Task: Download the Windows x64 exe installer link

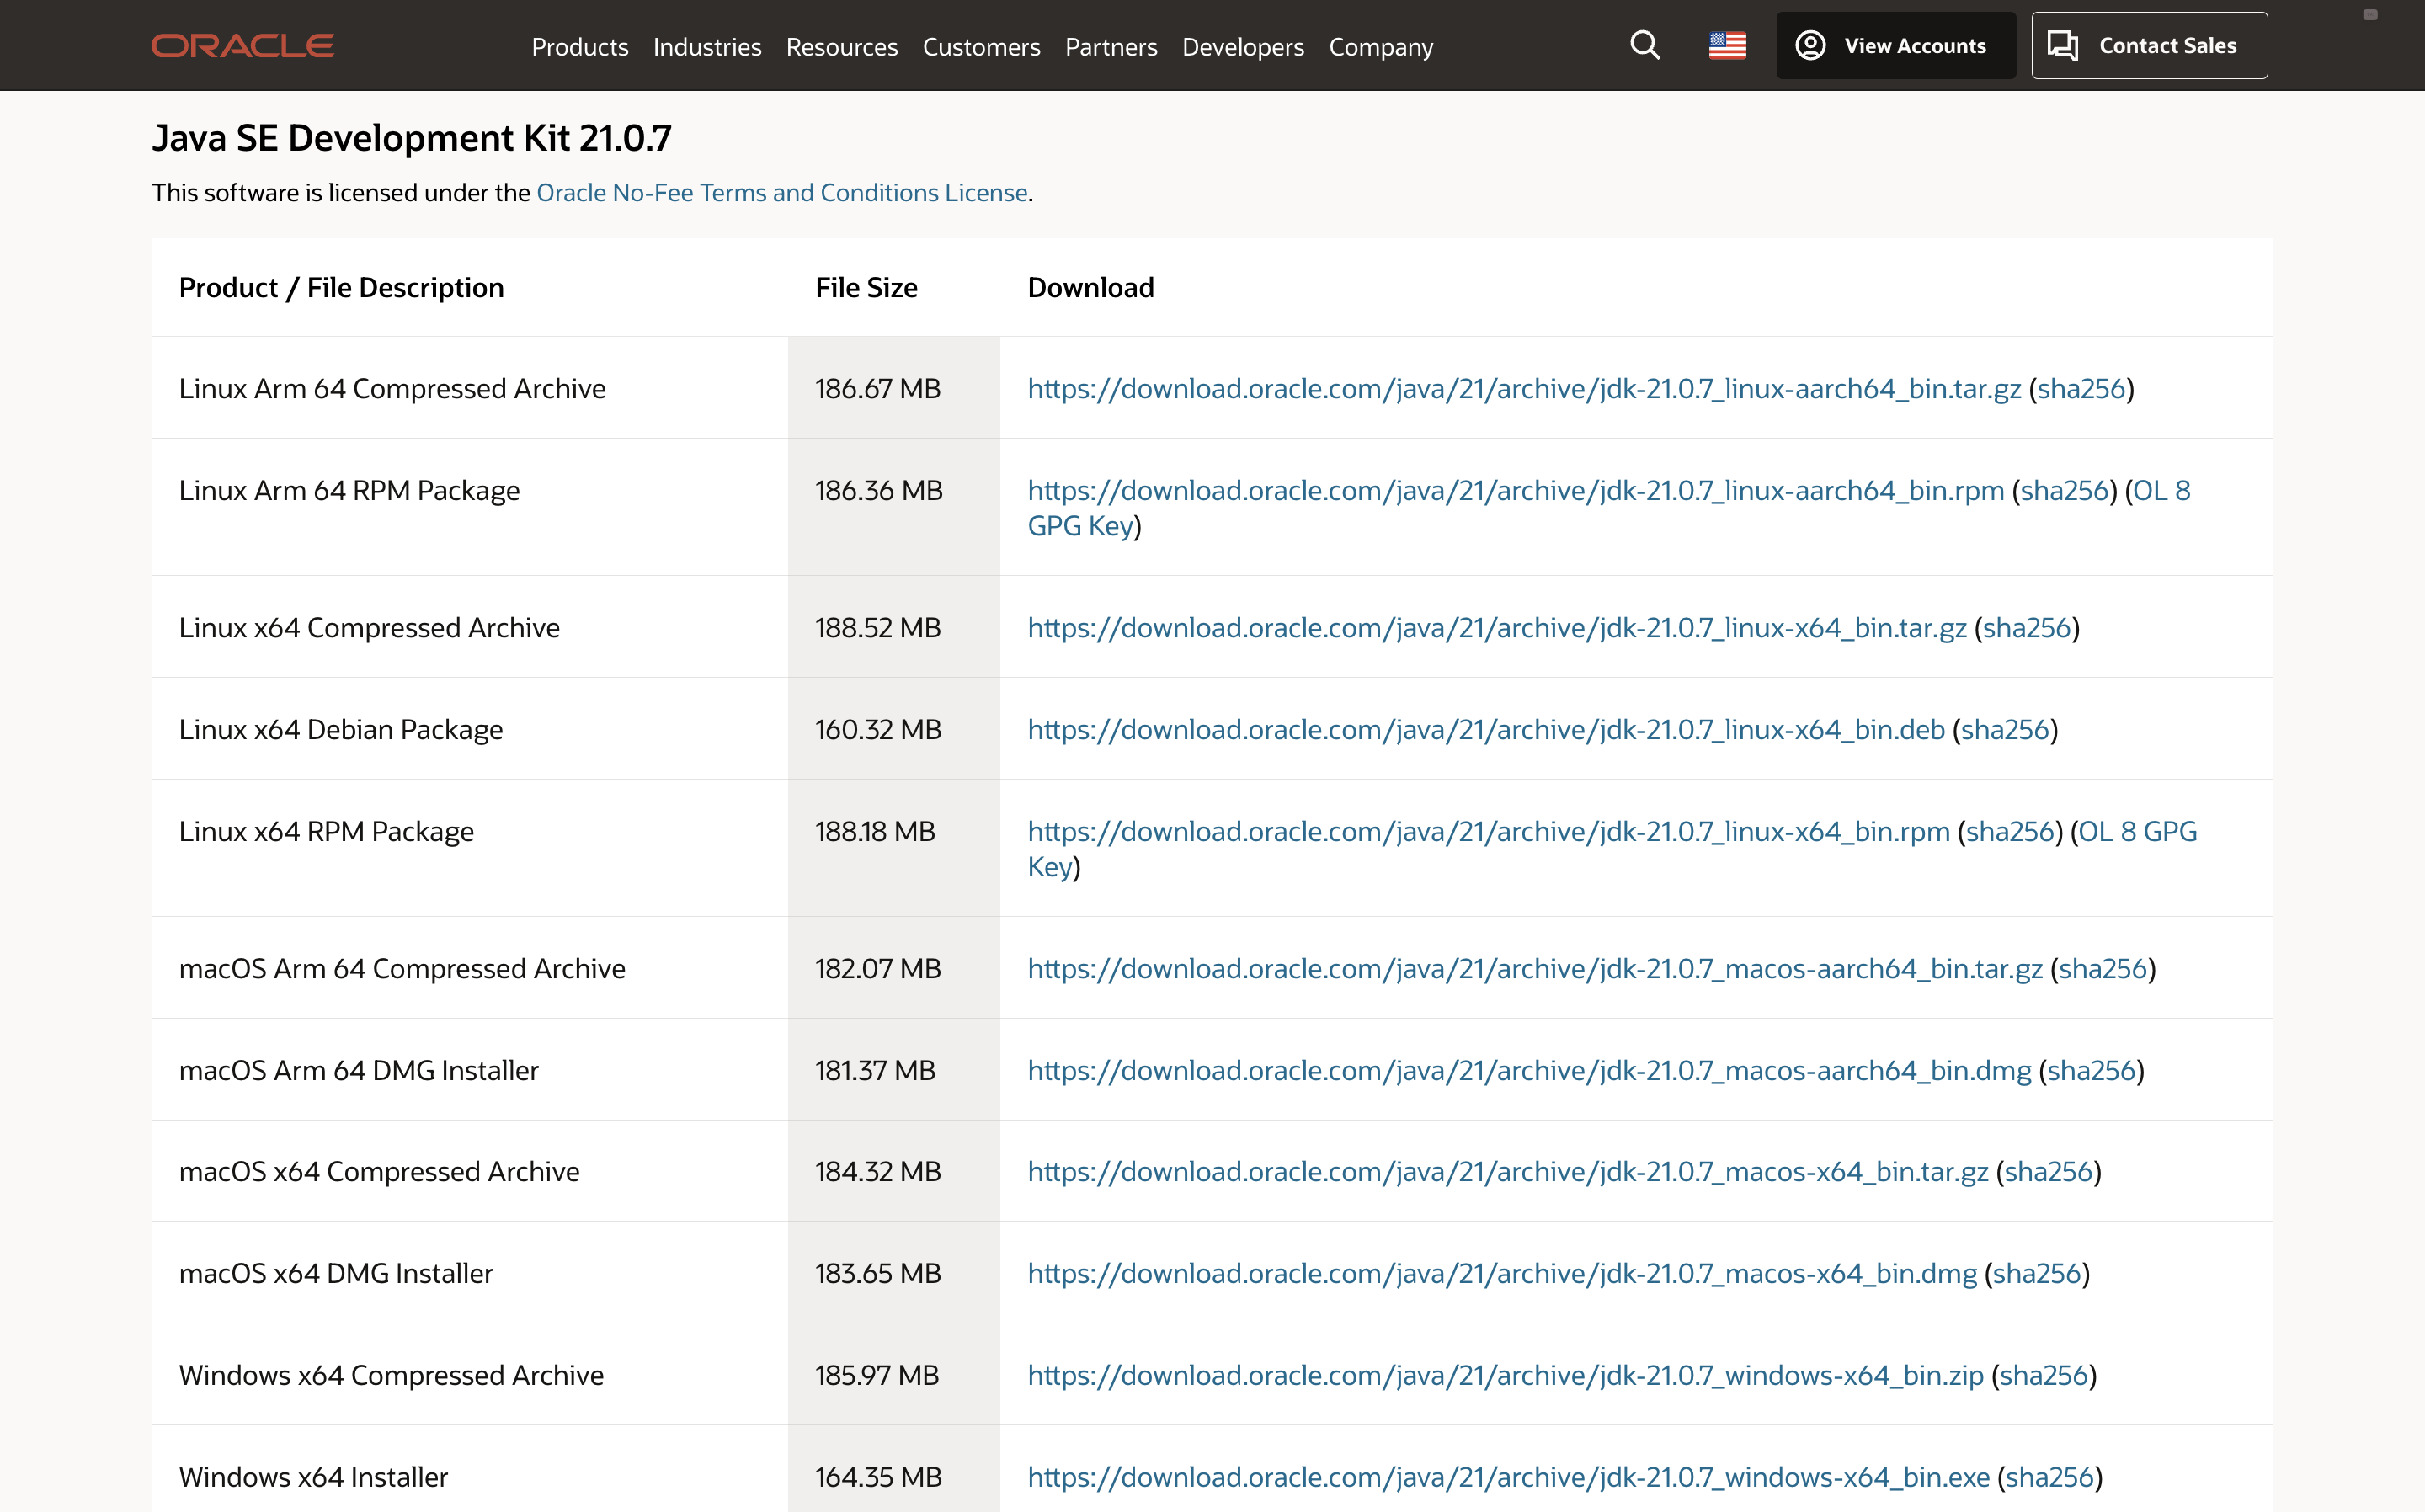Action: 1508,1478
